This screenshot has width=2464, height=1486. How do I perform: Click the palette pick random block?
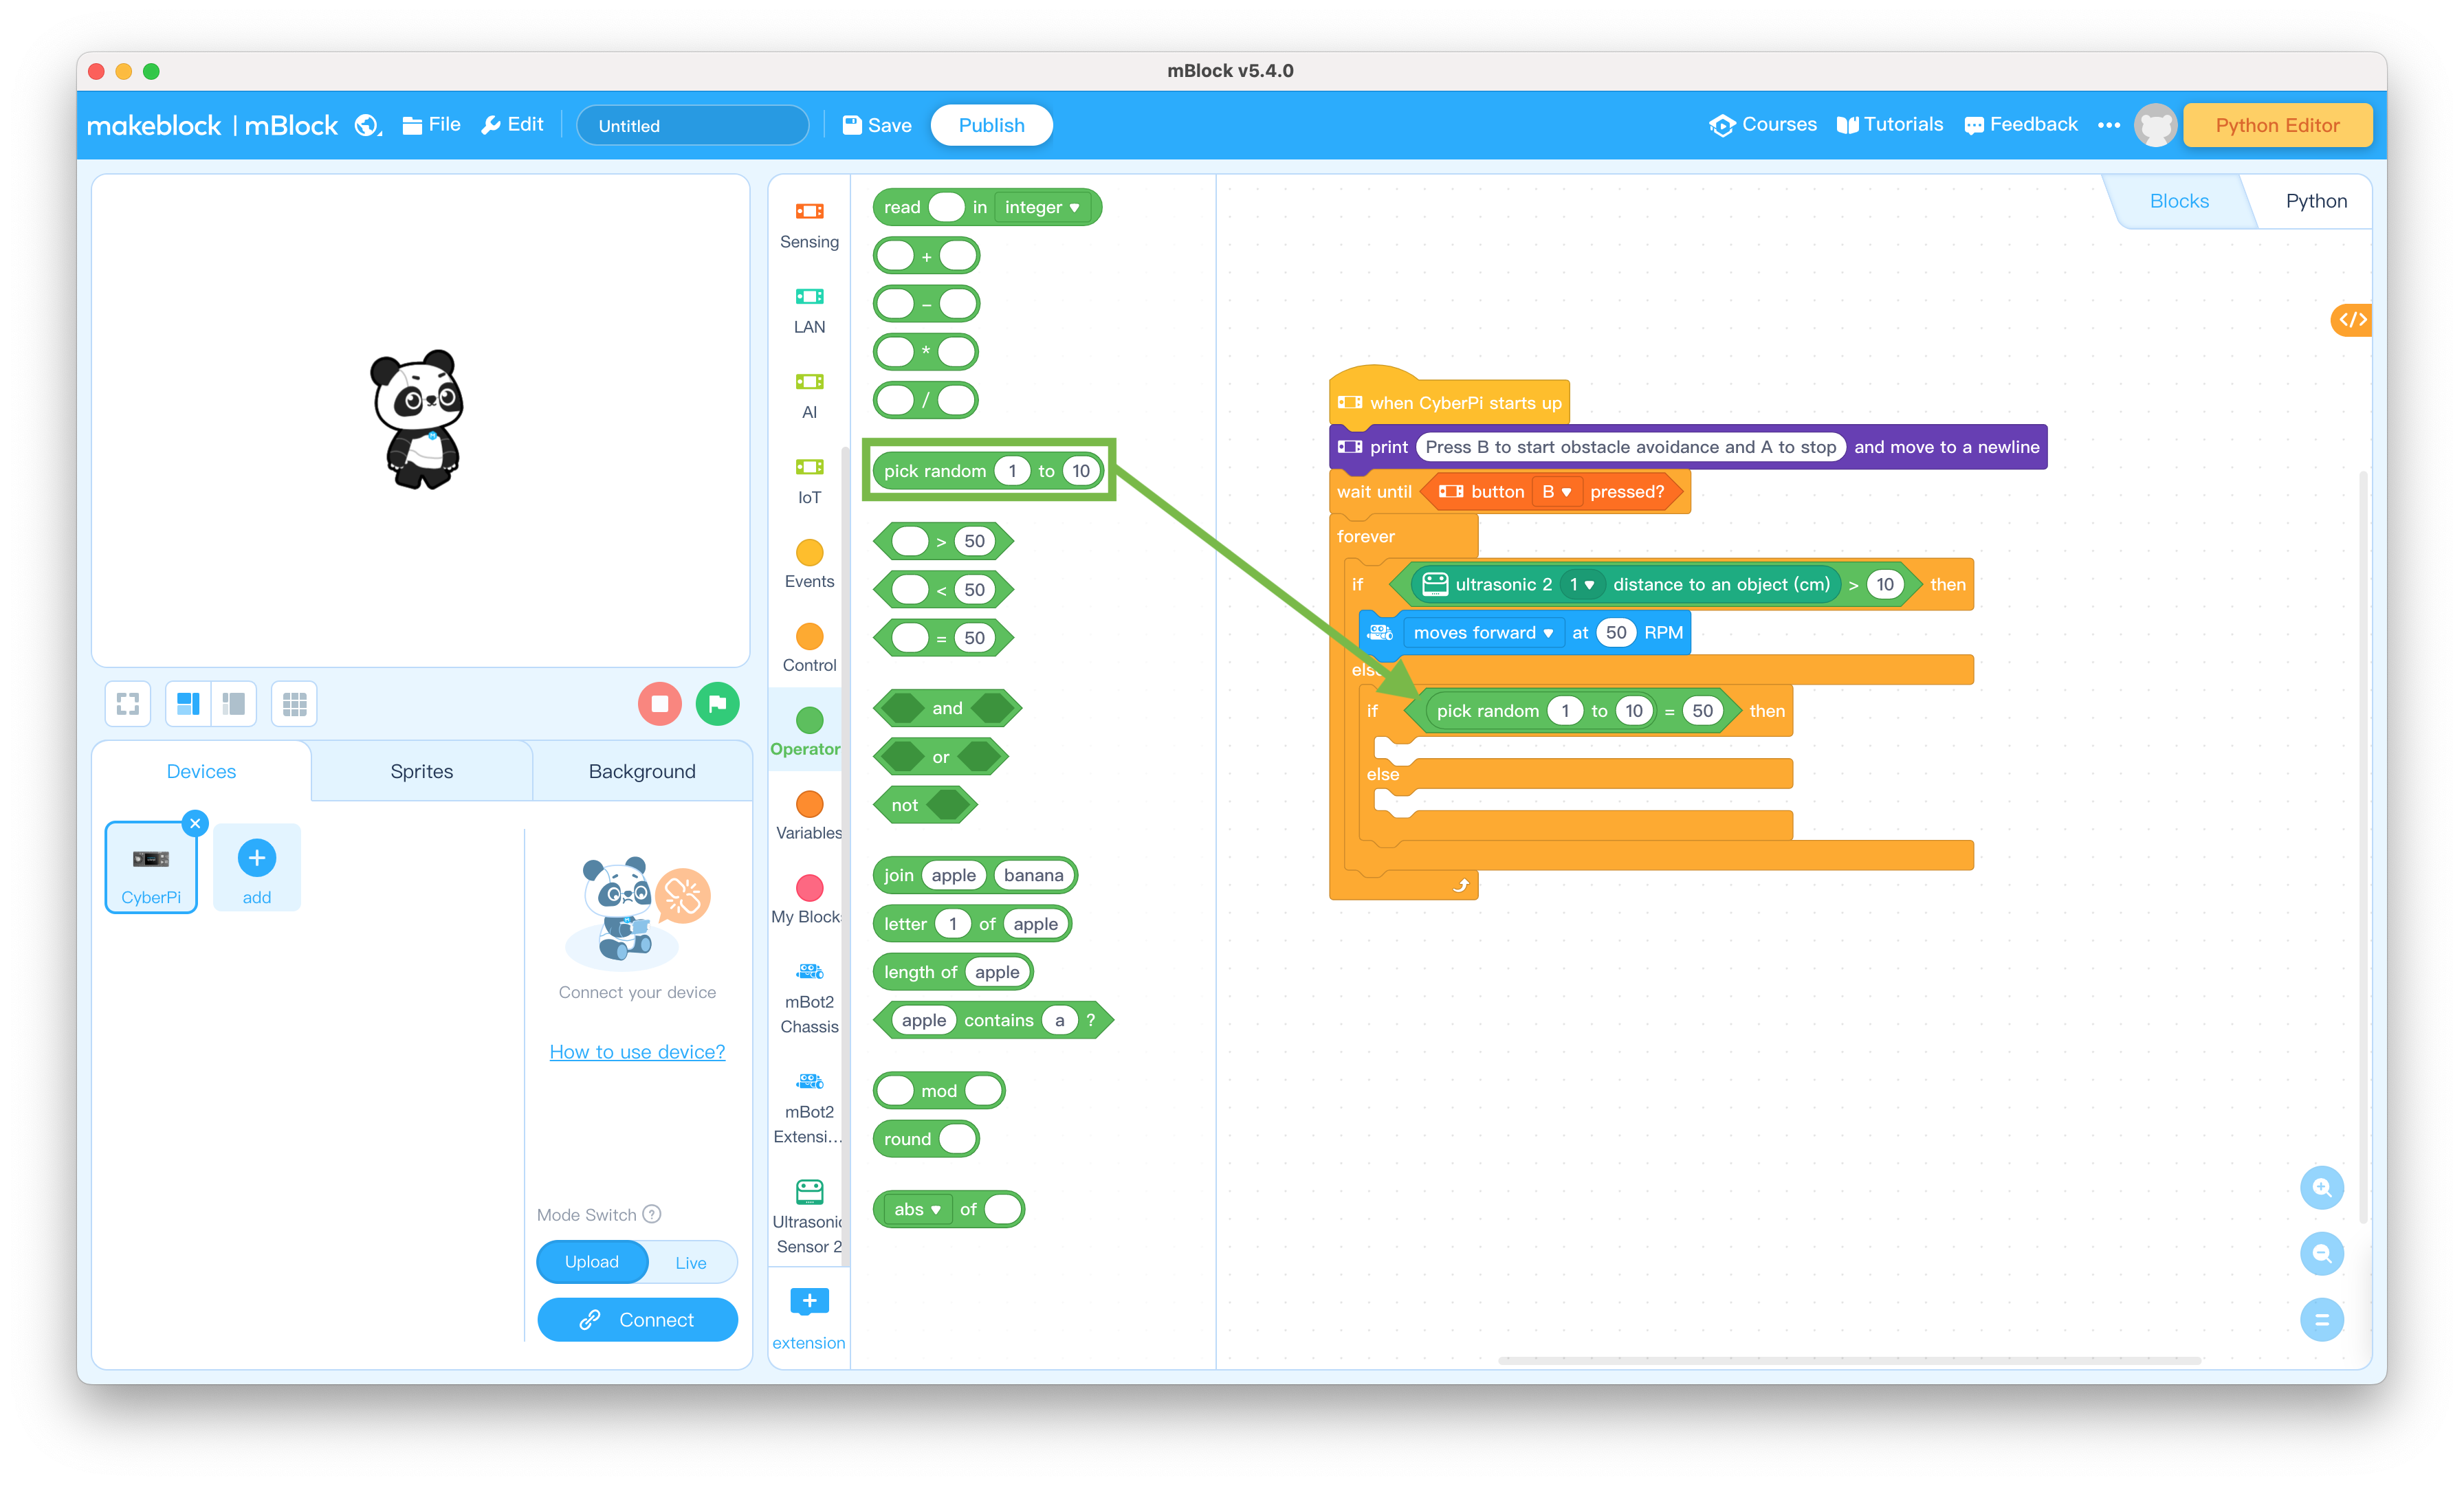(x=987, y=471)
